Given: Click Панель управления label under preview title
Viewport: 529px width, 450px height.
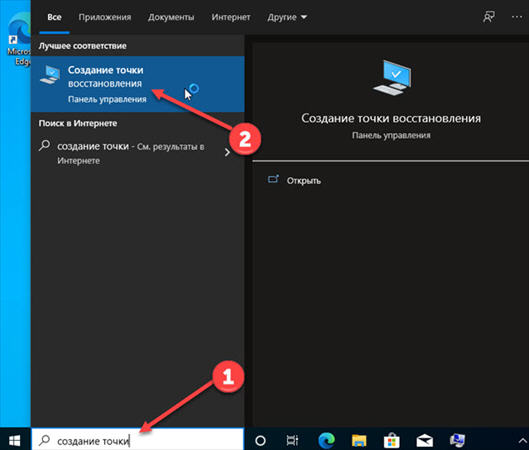Looking at the screenshot, I should coord(391,135).
